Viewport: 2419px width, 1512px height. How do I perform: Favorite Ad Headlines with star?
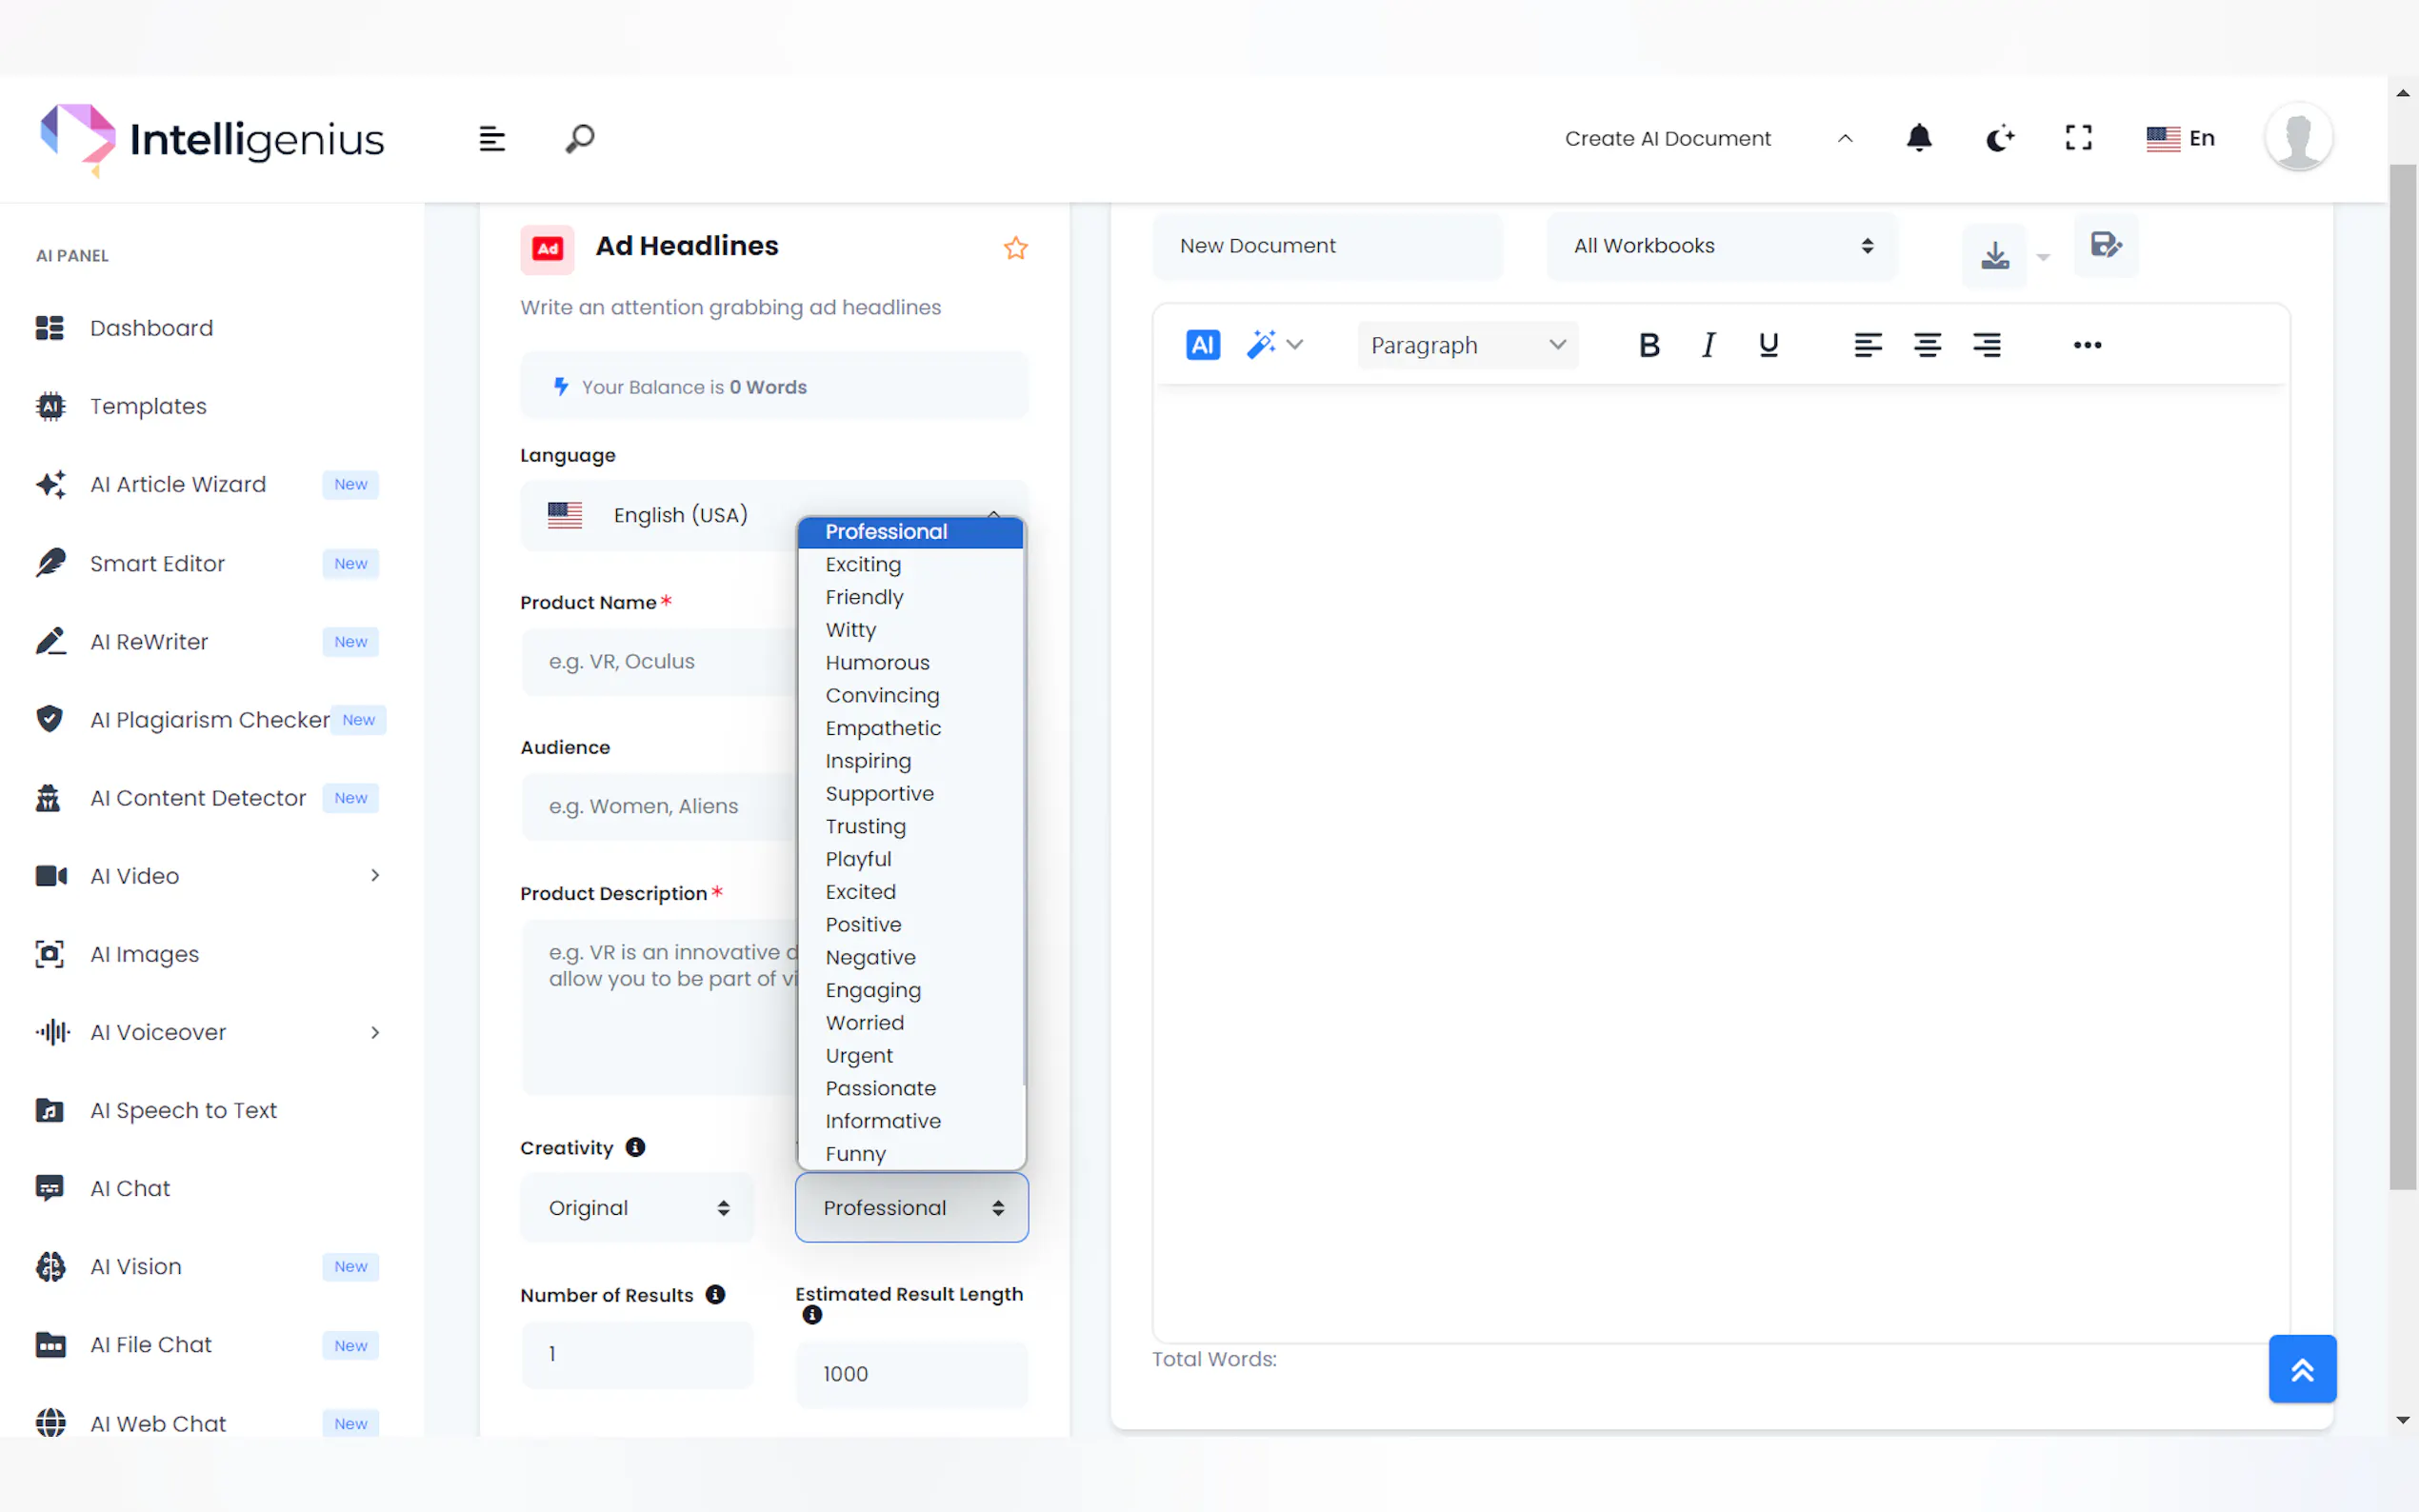click(x=1015, y=248)
